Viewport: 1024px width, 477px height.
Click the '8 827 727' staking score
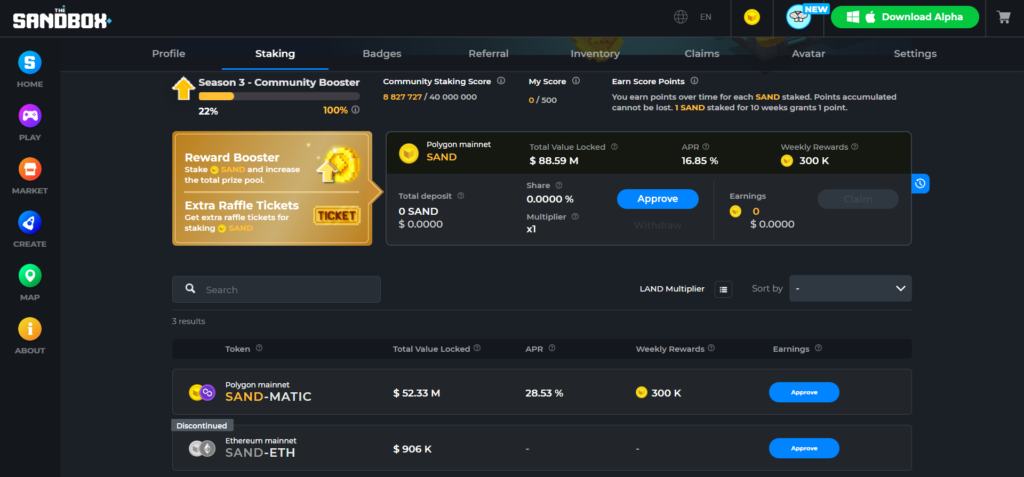pyautogui.click(x=402, y=97)
